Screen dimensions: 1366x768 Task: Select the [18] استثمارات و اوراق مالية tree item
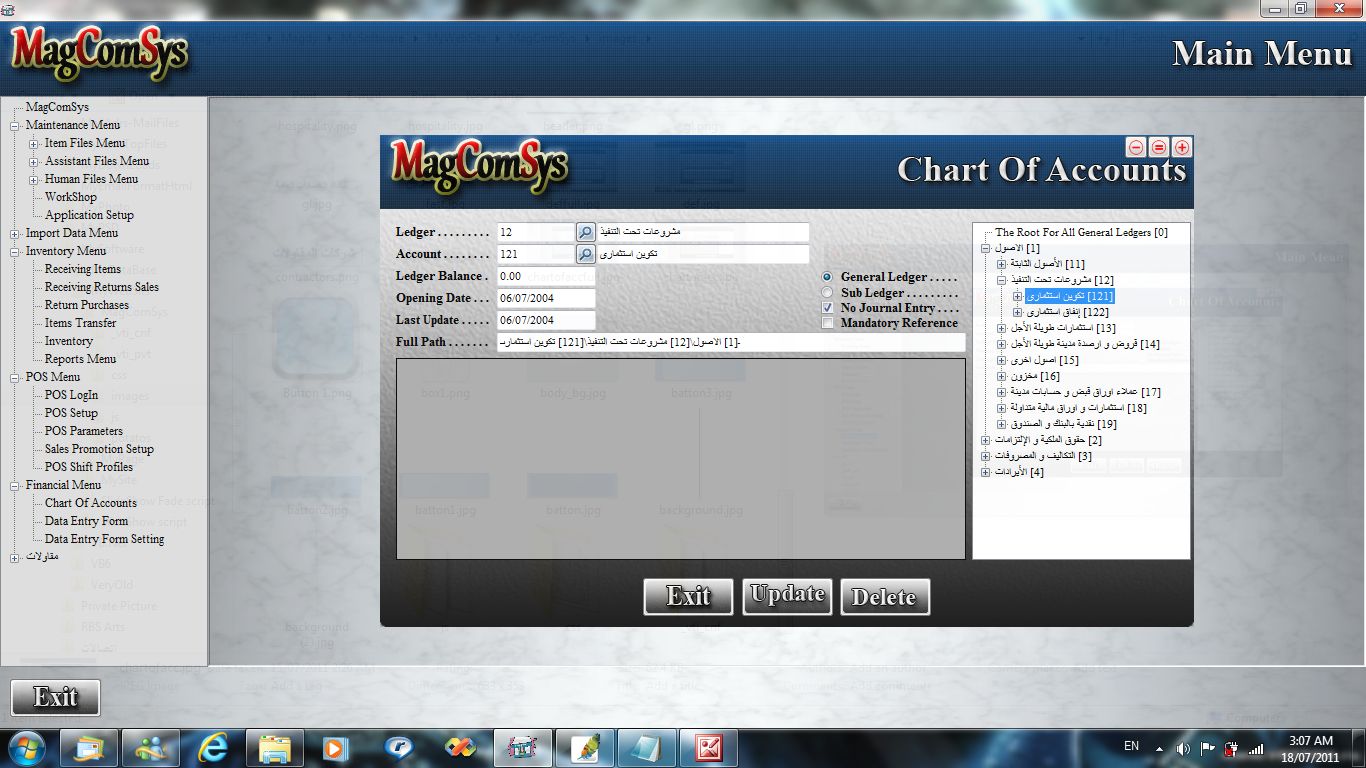pos(1078,408)
